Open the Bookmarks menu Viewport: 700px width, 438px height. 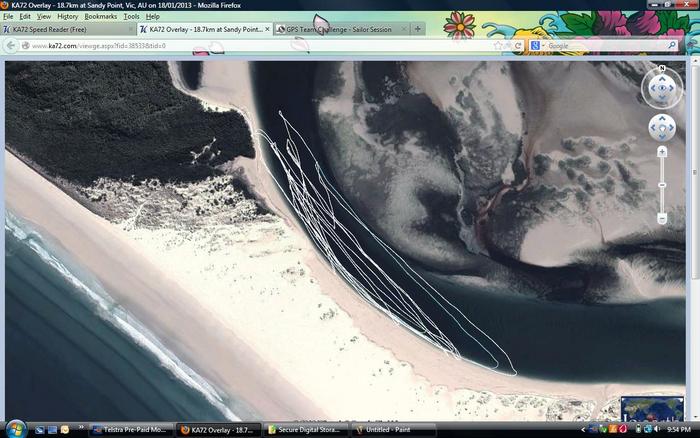pyautogui.click(x=100, y=17)
